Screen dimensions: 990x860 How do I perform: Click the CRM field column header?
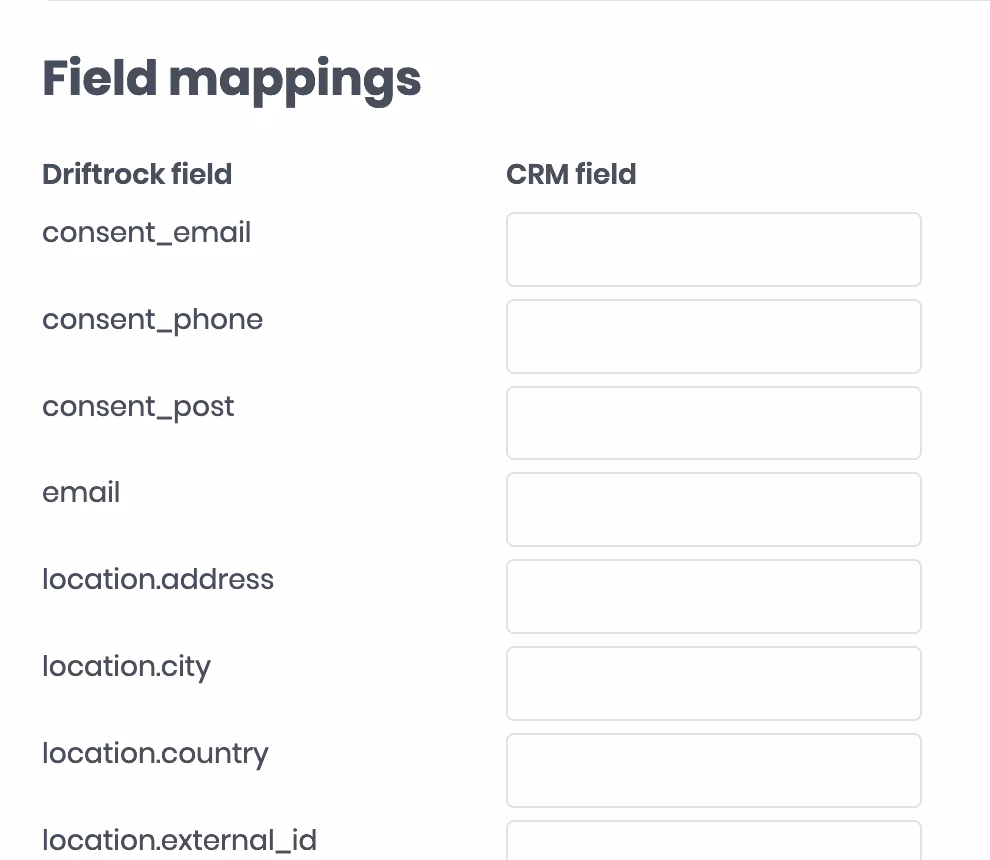point(571,174)
